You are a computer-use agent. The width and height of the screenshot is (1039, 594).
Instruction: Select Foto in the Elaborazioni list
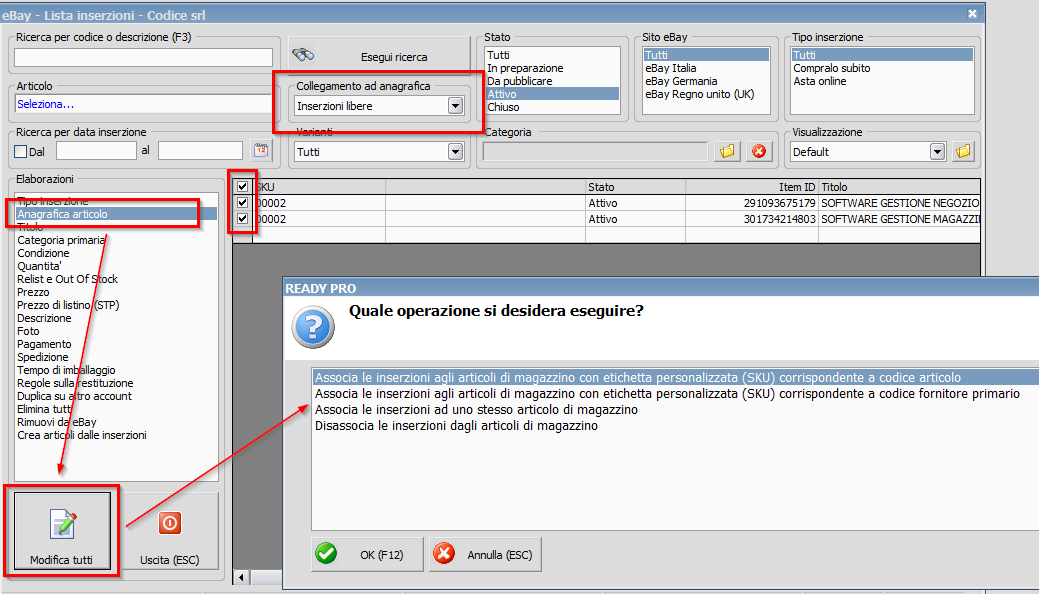tap(116, 331)
